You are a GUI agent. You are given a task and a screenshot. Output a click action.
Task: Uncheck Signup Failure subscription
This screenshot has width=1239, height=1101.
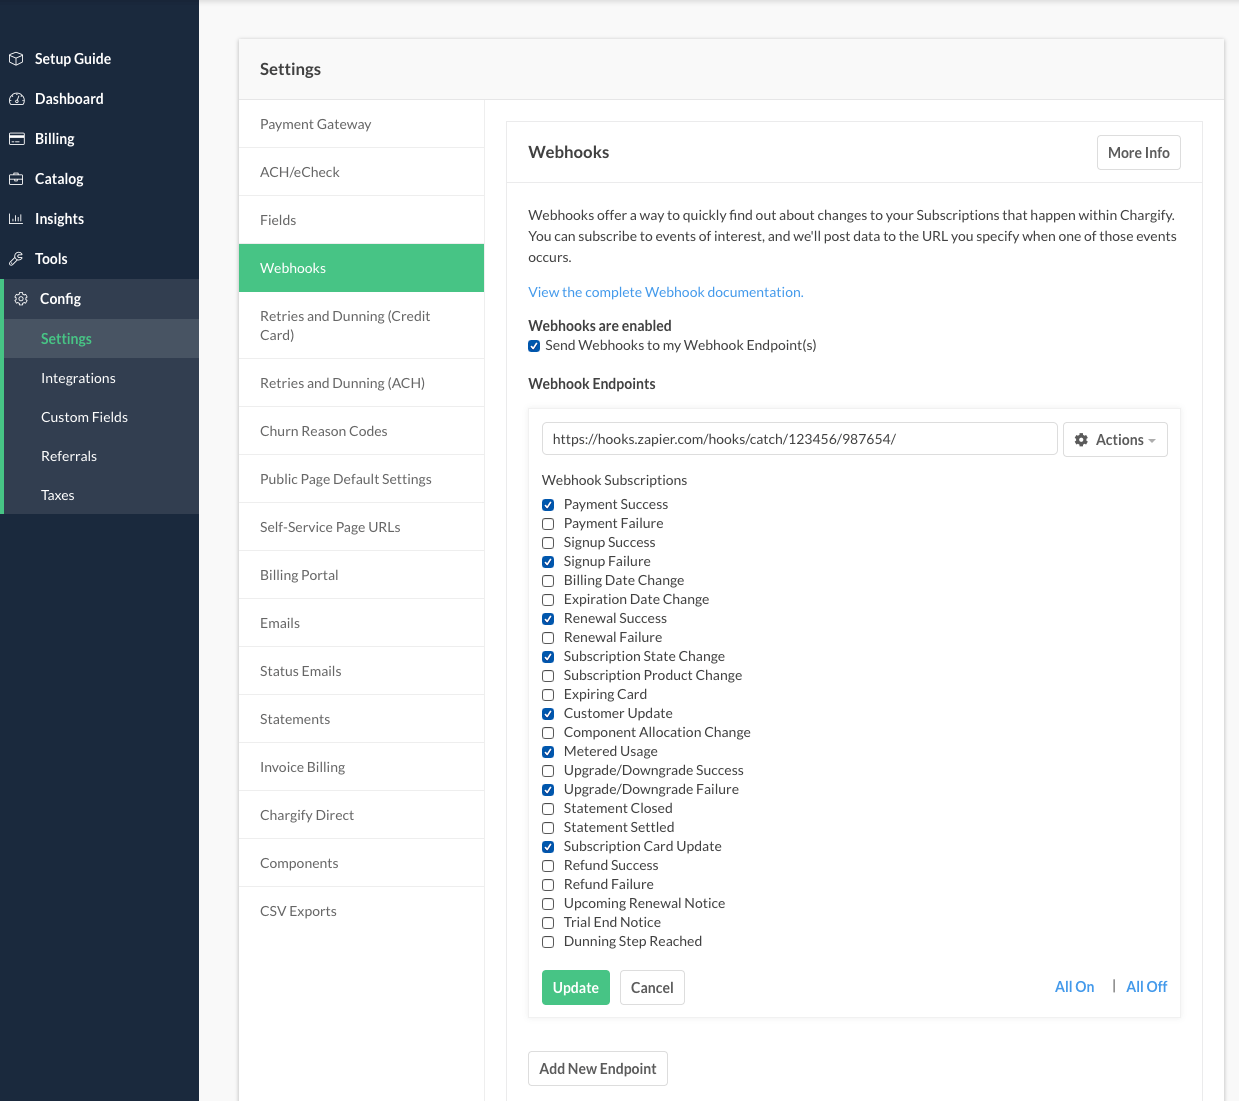point(548,562)
